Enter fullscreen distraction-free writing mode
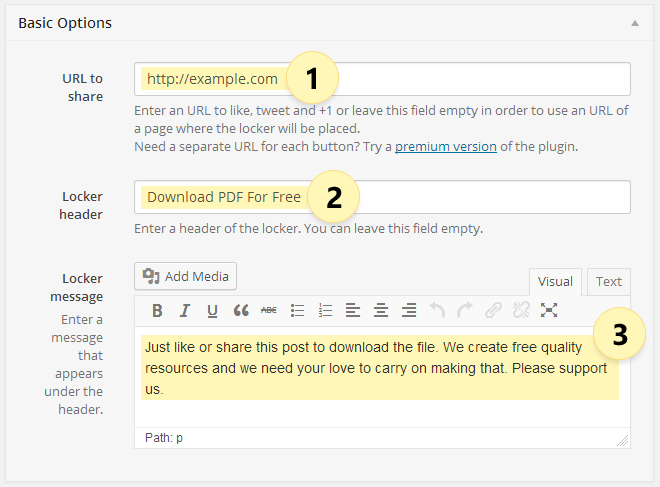The height and width of the screenshot is (487, 660). [549, 310]
